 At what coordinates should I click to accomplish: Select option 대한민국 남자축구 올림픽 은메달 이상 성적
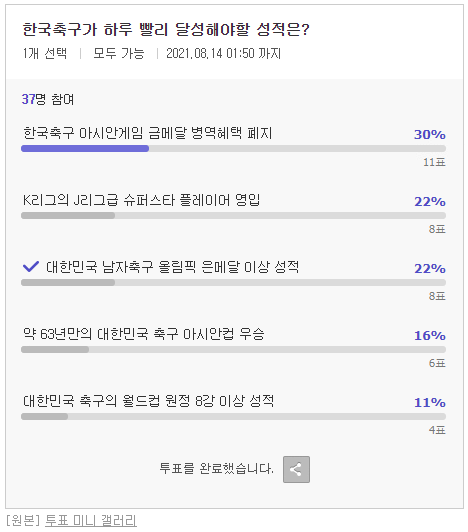coord(172,267)
